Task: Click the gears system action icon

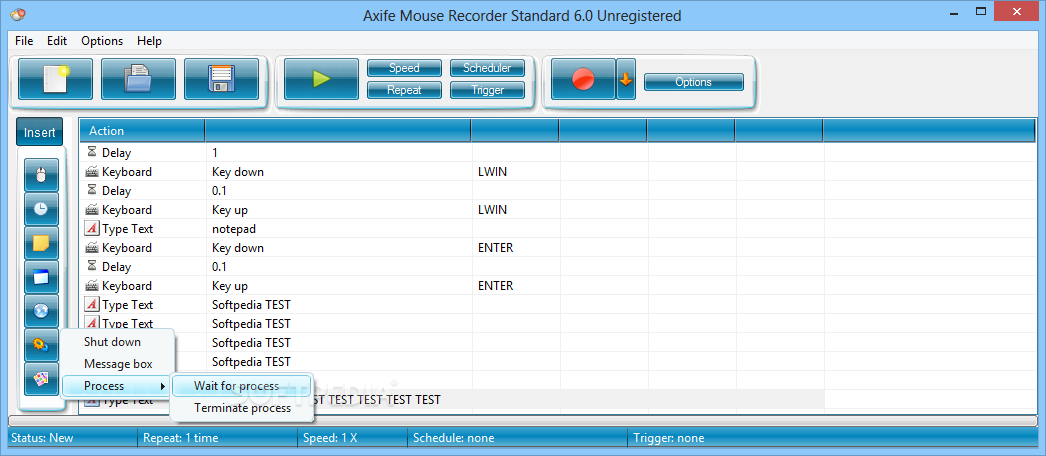Action: click(41, 345)
